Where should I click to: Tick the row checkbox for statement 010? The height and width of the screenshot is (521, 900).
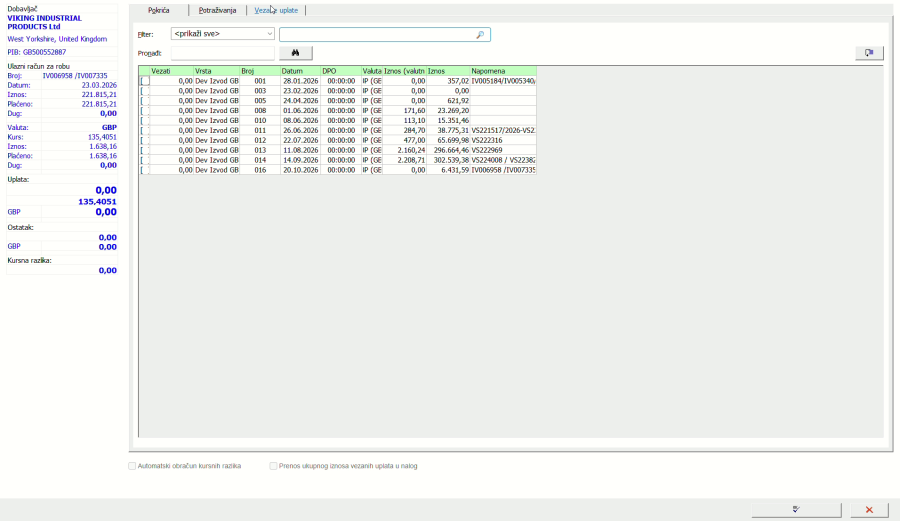pos(145,120)
